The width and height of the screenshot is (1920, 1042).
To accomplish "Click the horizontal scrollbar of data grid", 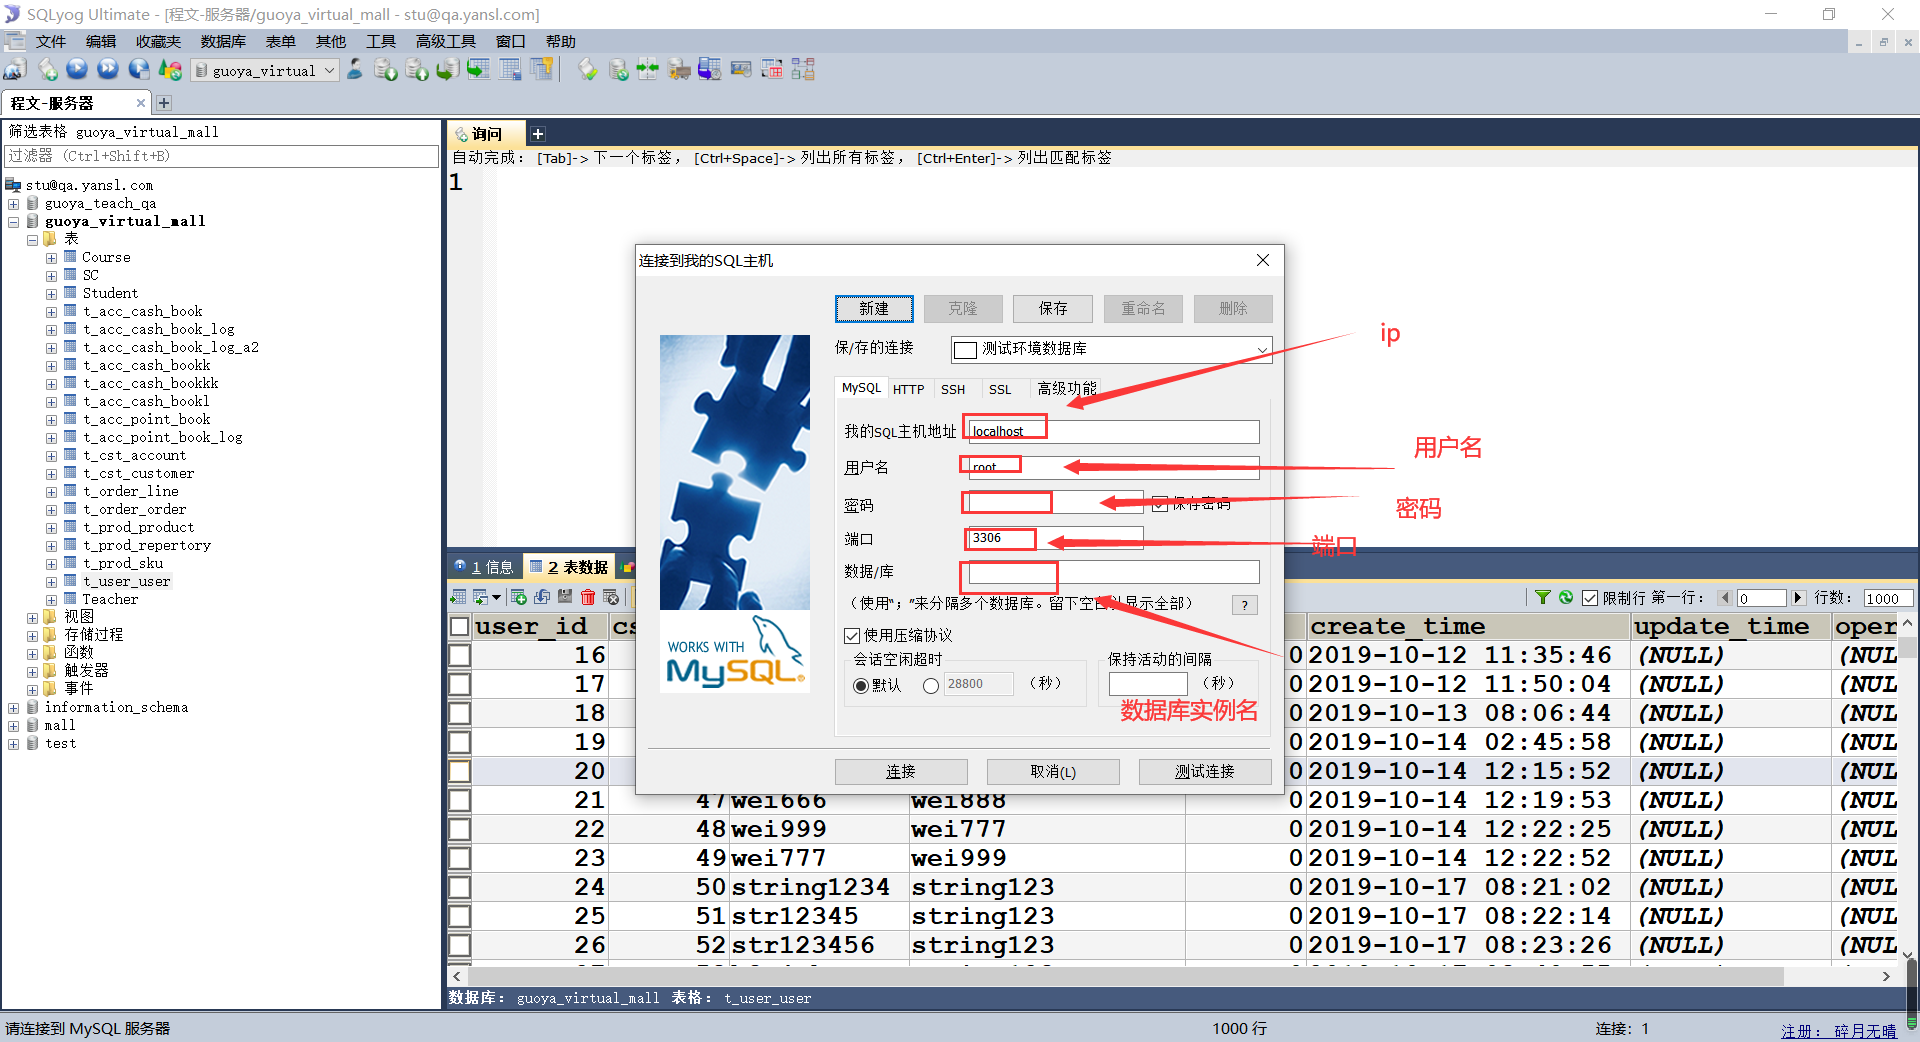I will 1127,976.
